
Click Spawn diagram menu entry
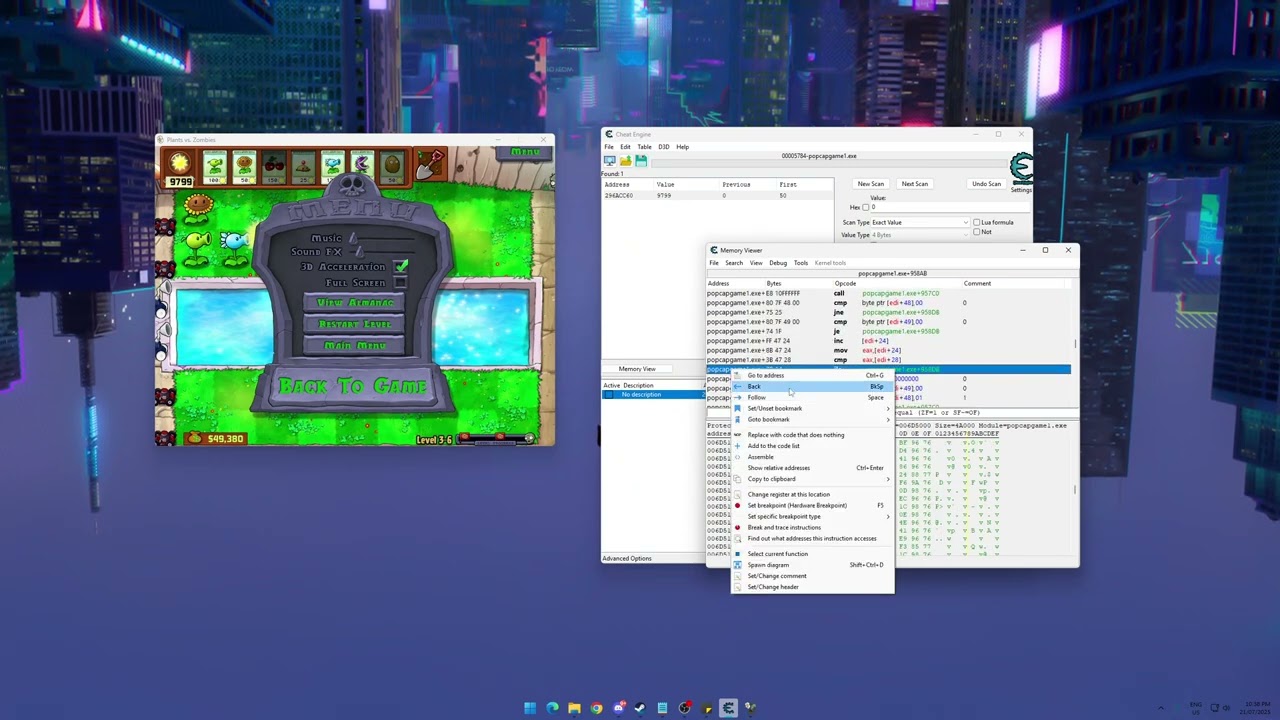click(812, 565)
